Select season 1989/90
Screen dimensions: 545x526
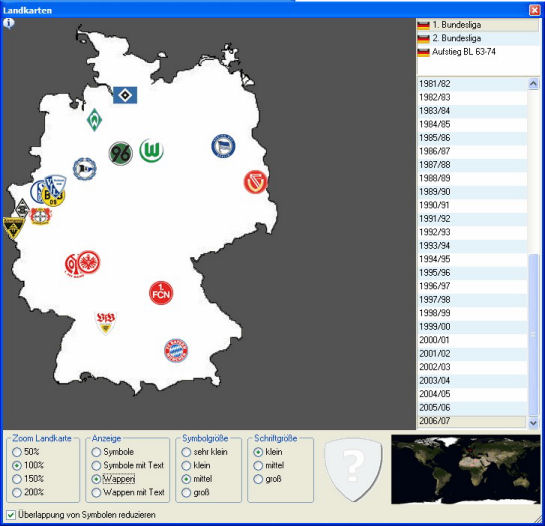click(472, 192)
